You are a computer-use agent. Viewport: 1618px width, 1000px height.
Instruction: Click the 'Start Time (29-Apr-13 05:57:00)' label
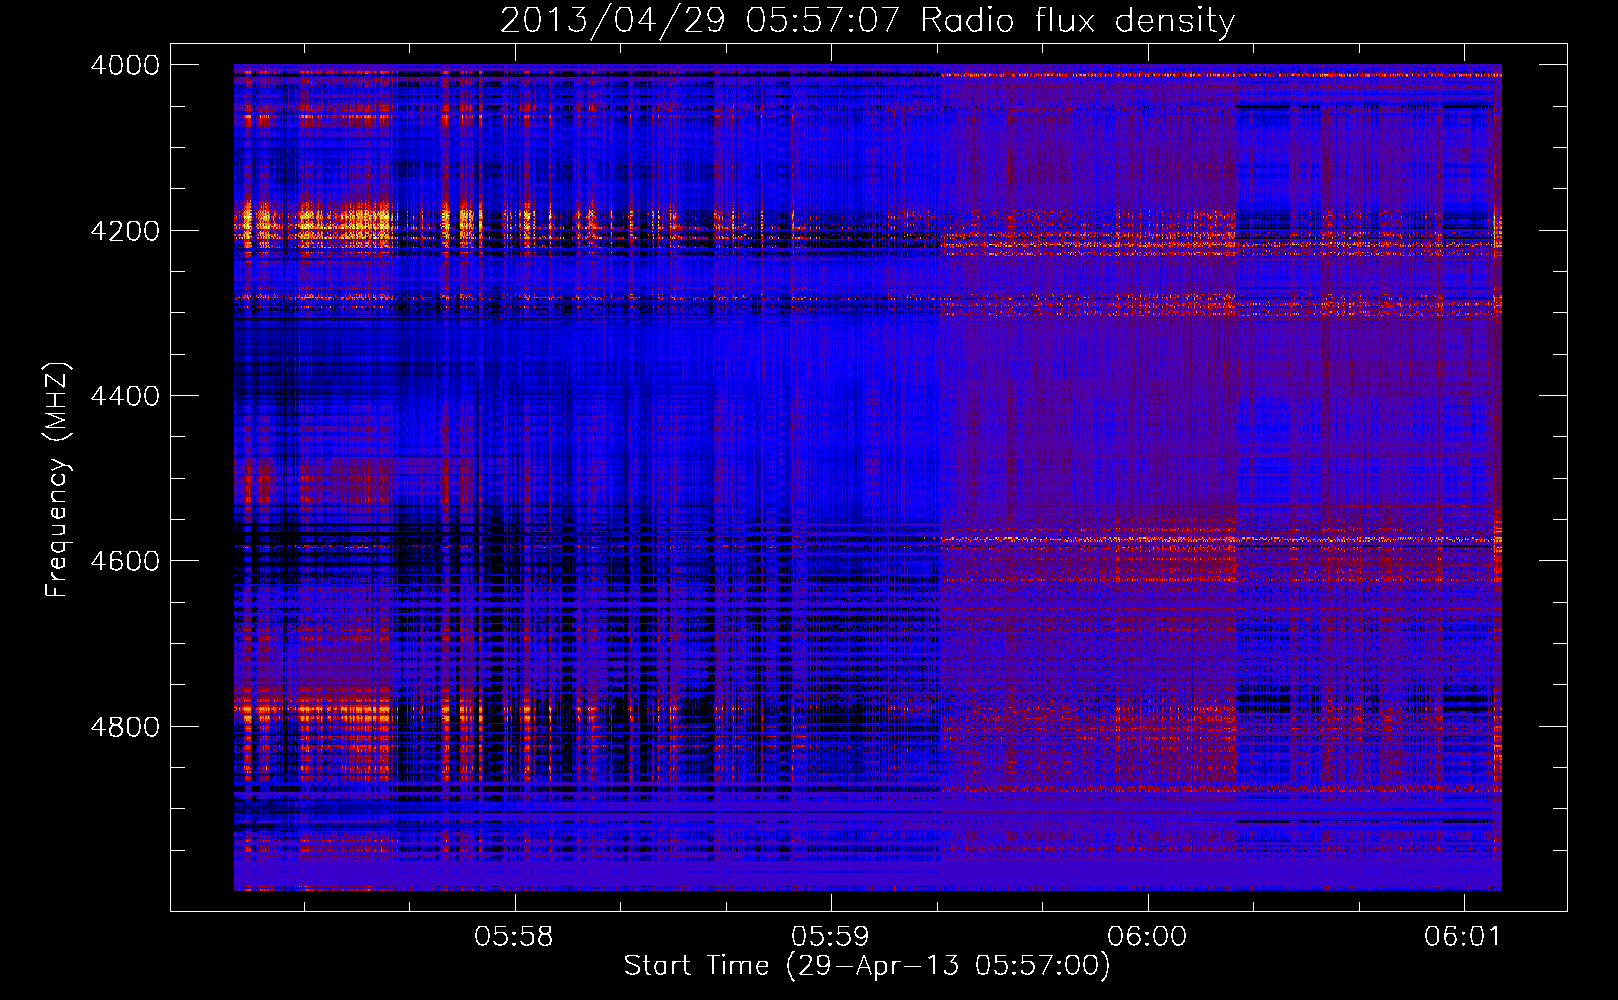point(867,966)
